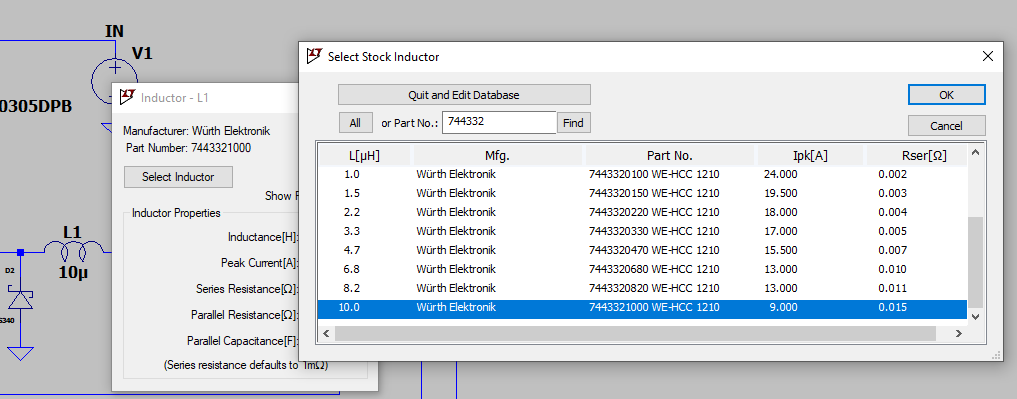Click the Inductor Properties group label
Image resolution: width=1017 pixels, height=399 pixels.
pos(176,213)
